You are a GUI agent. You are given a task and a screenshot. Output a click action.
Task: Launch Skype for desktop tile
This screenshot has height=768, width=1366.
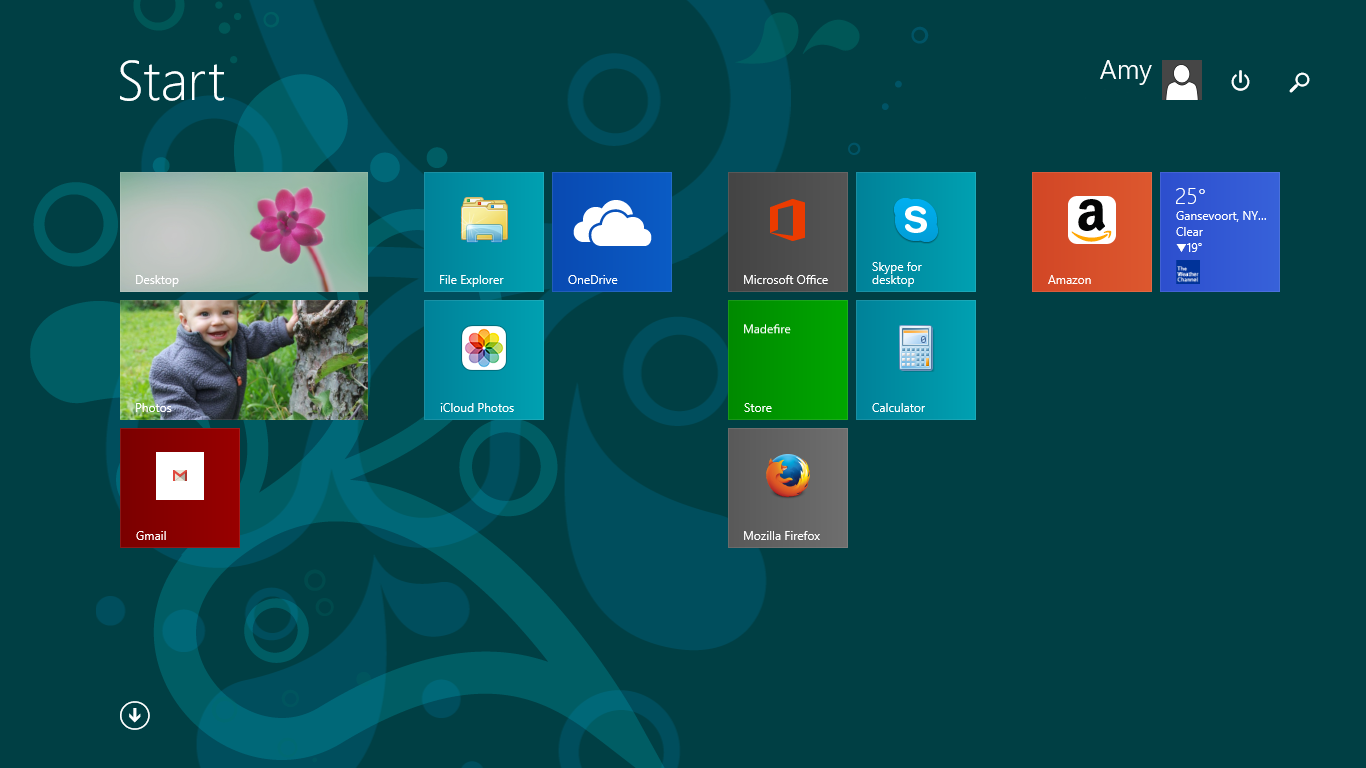click(916, 232)
